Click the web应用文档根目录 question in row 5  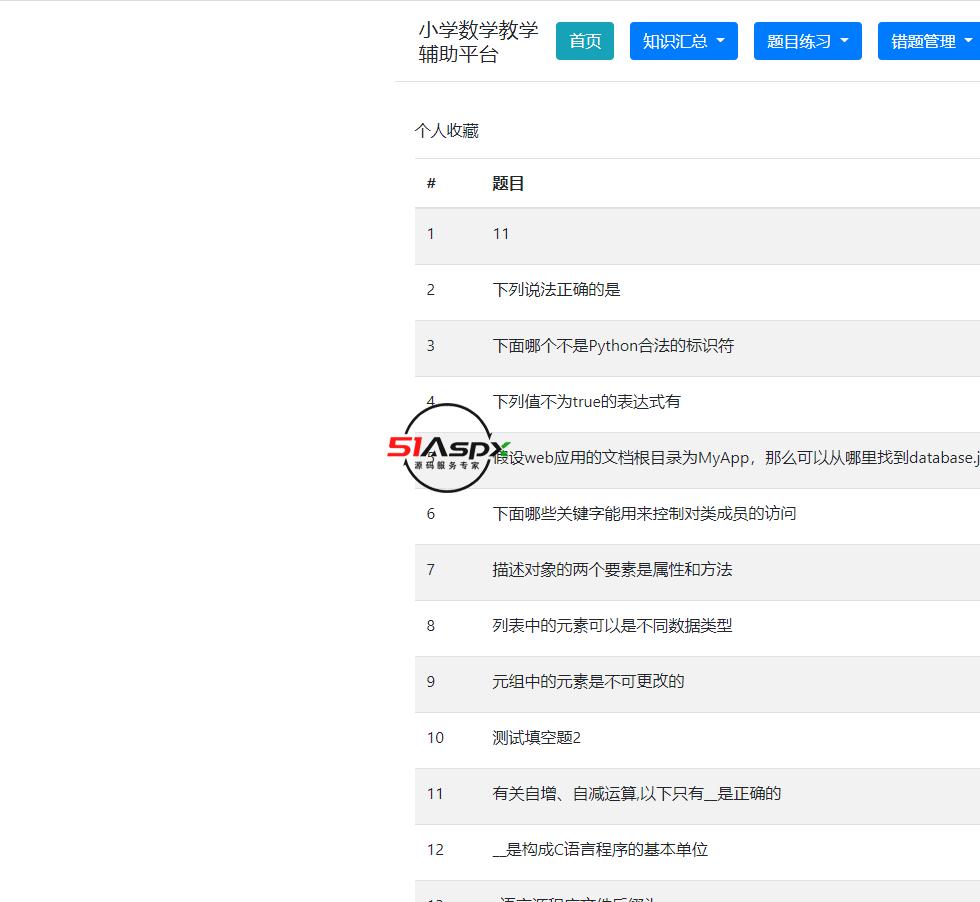pos(700,457)
